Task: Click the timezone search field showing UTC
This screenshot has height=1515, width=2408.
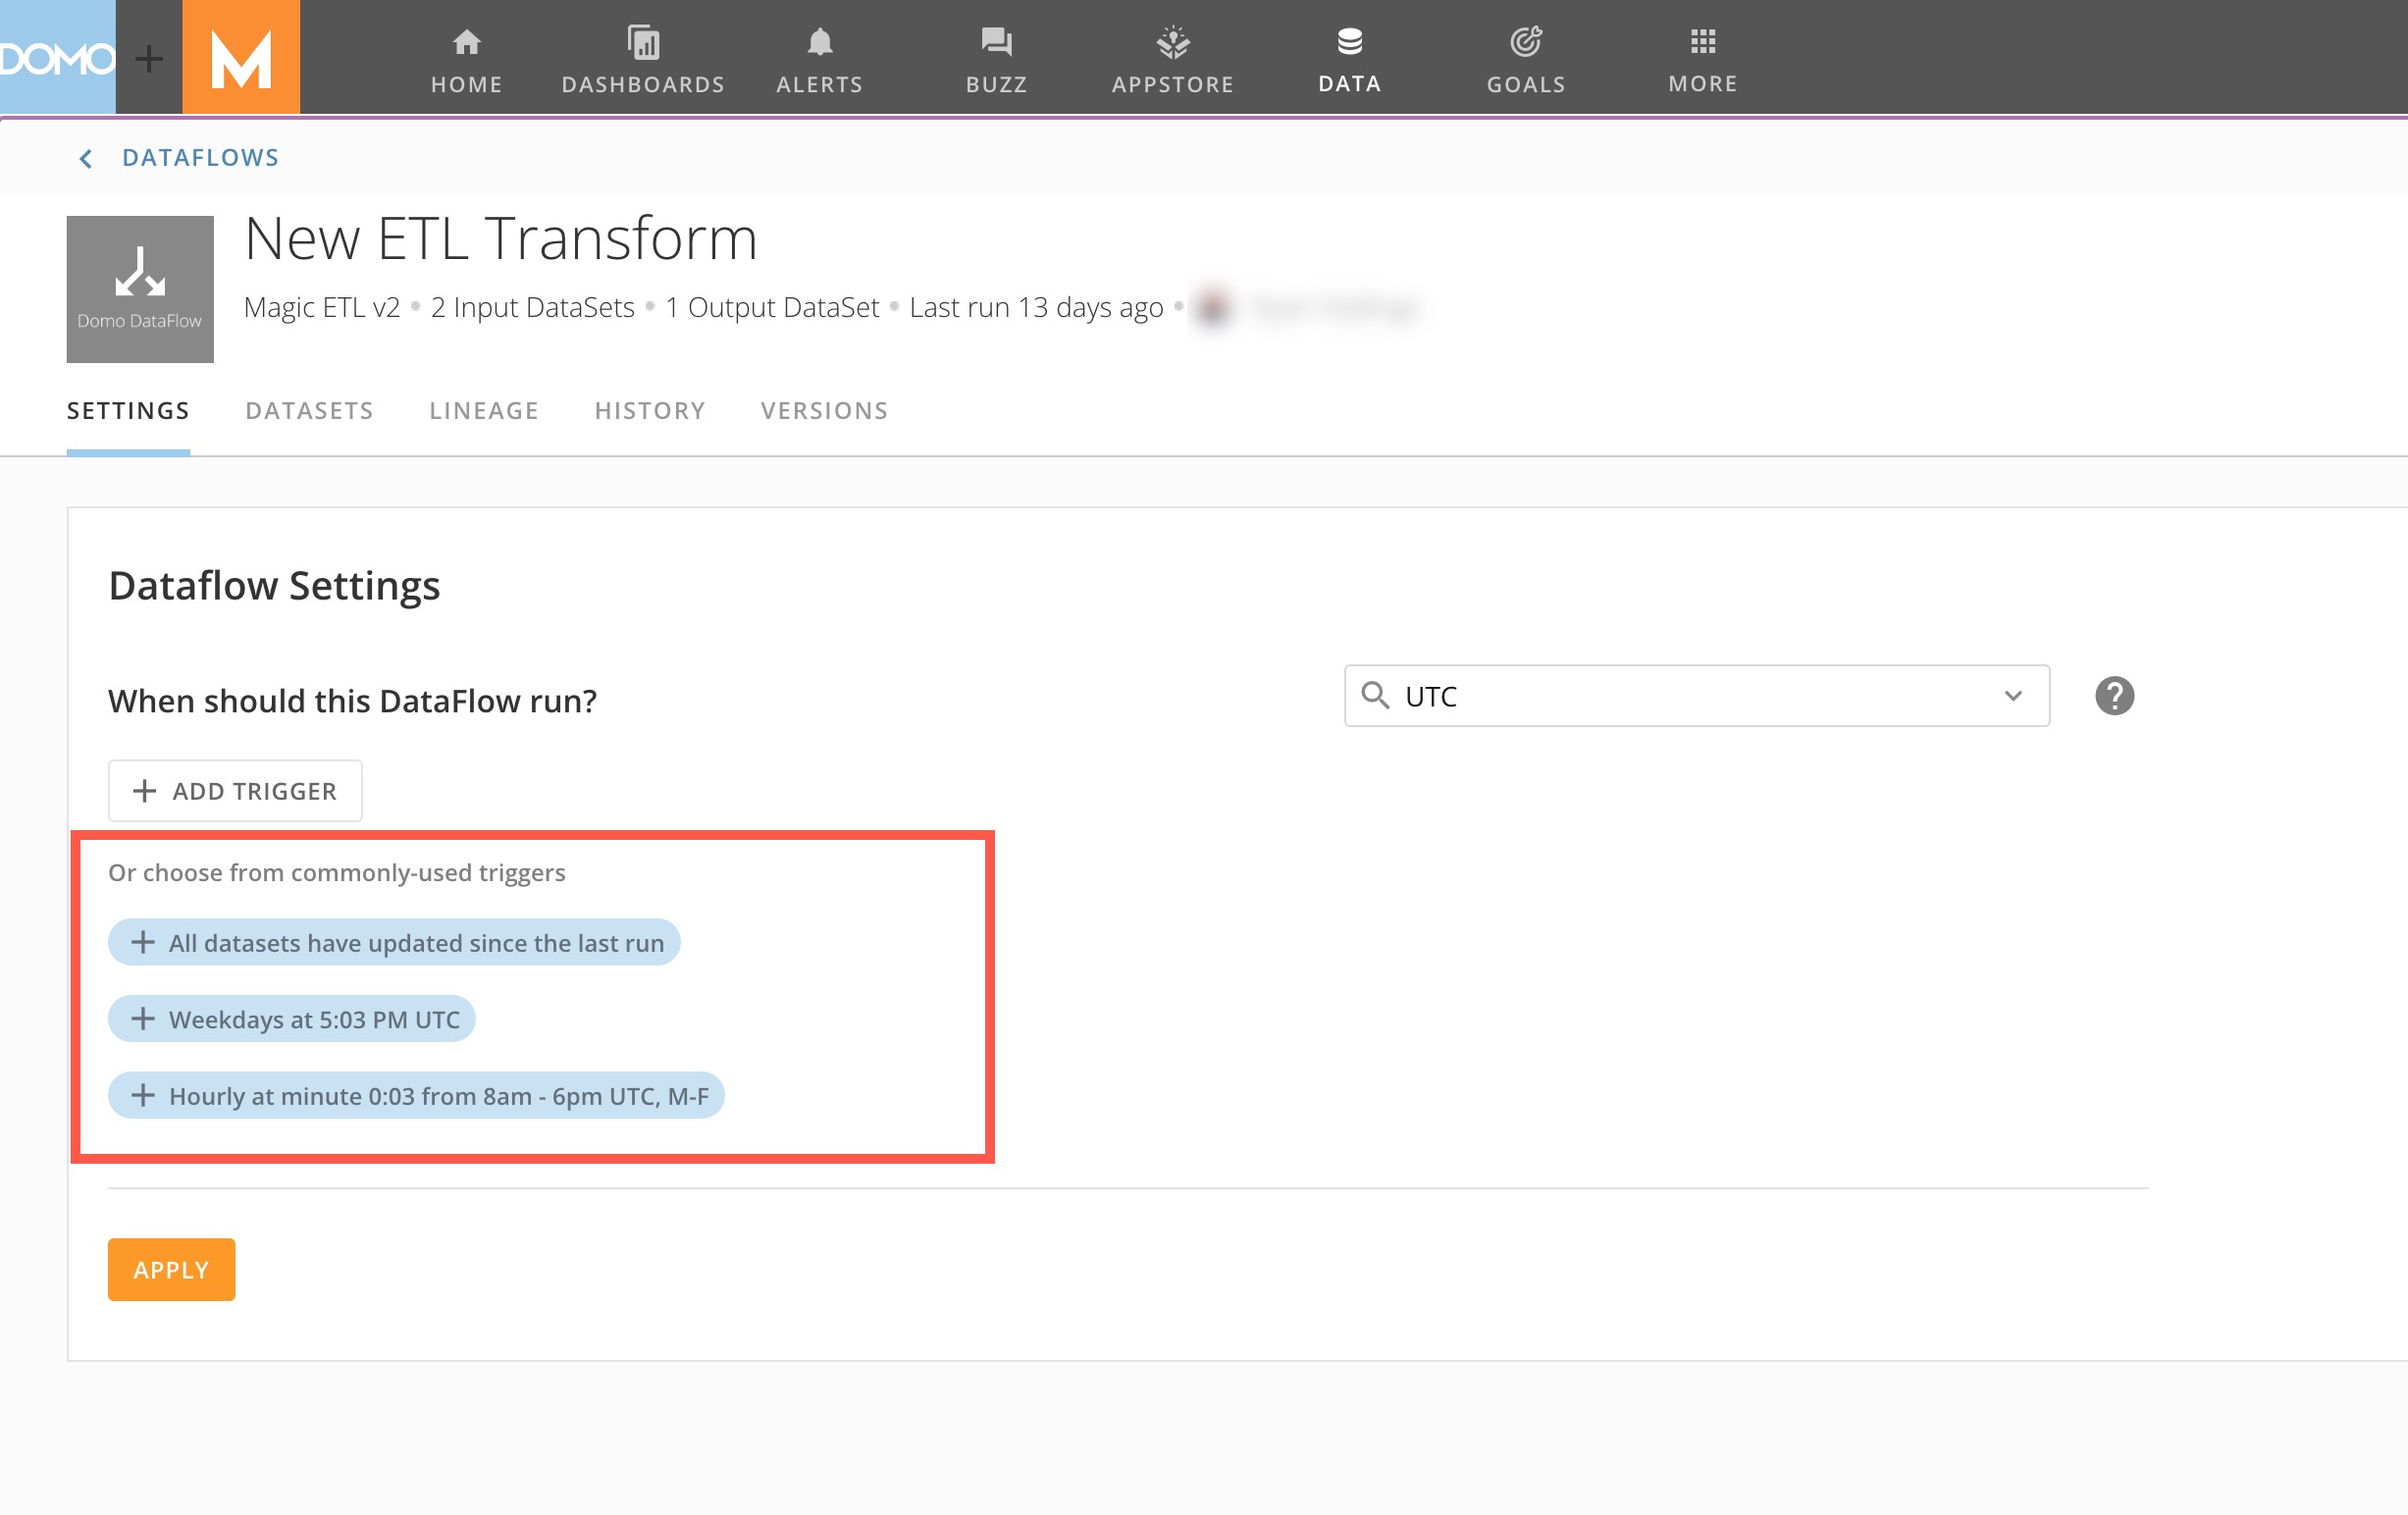Action: [x=1680, y=696]
